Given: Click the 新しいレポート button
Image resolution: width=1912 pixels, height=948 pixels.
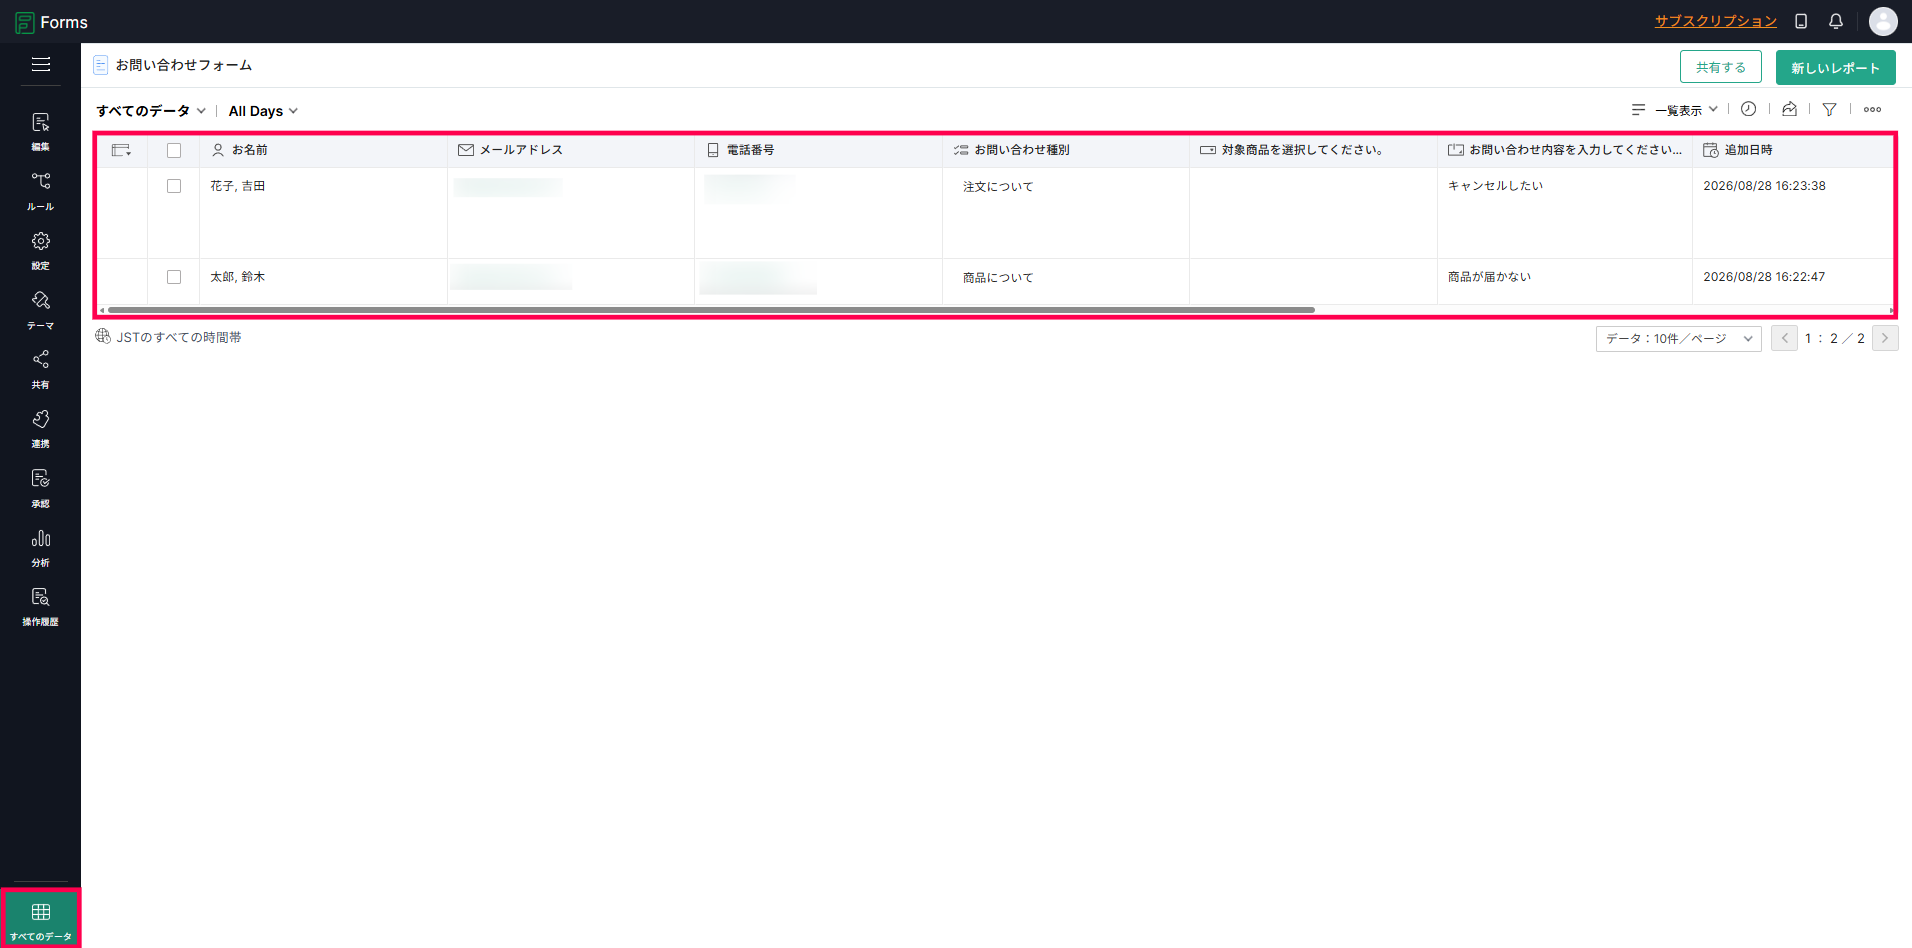Looking at the screenshot, I should pos(1835,68).
